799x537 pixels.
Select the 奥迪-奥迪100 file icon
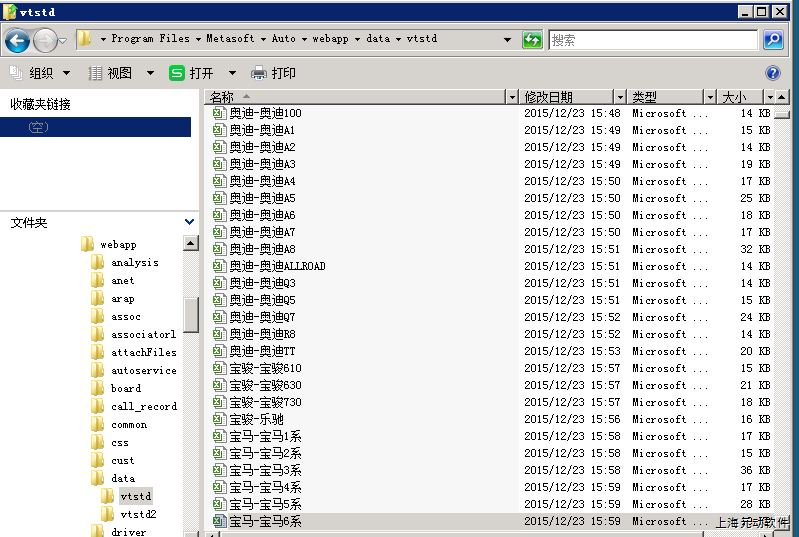coord(220,113)
